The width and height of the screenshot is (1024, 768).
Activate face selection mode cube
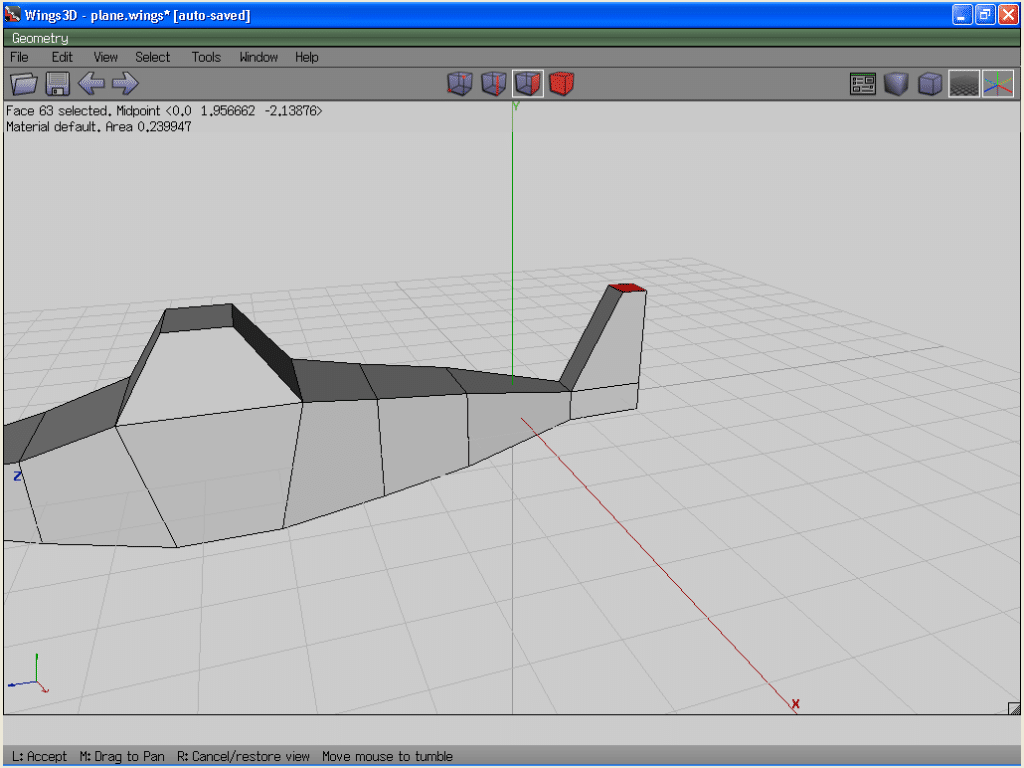(528, 84)
